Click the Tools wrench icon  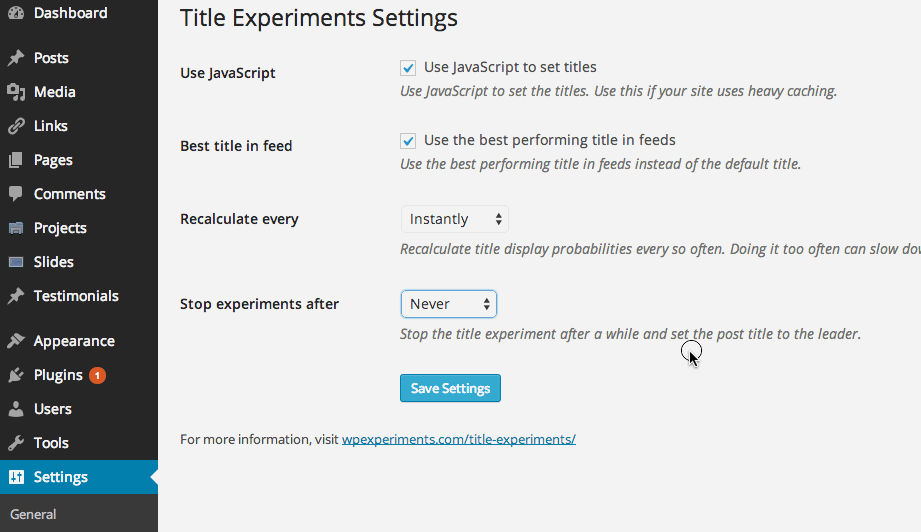pos(16,443)
